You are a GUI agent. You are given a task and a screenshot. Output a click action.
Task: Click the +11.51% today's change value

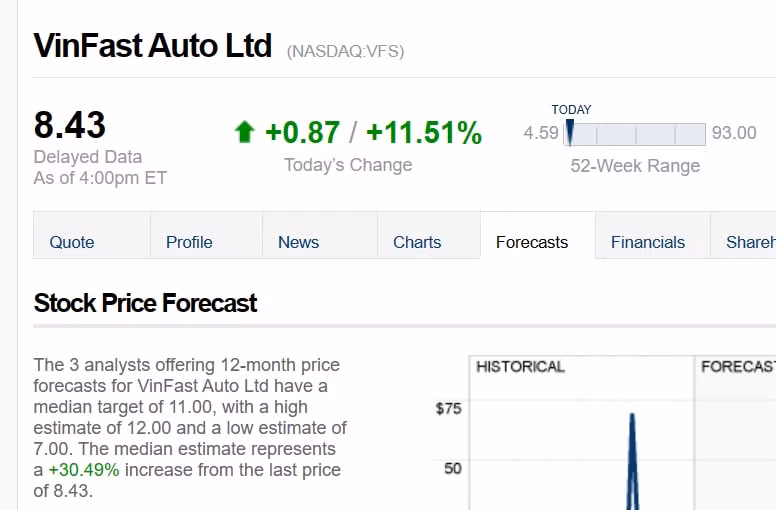(x=424, y=133)
